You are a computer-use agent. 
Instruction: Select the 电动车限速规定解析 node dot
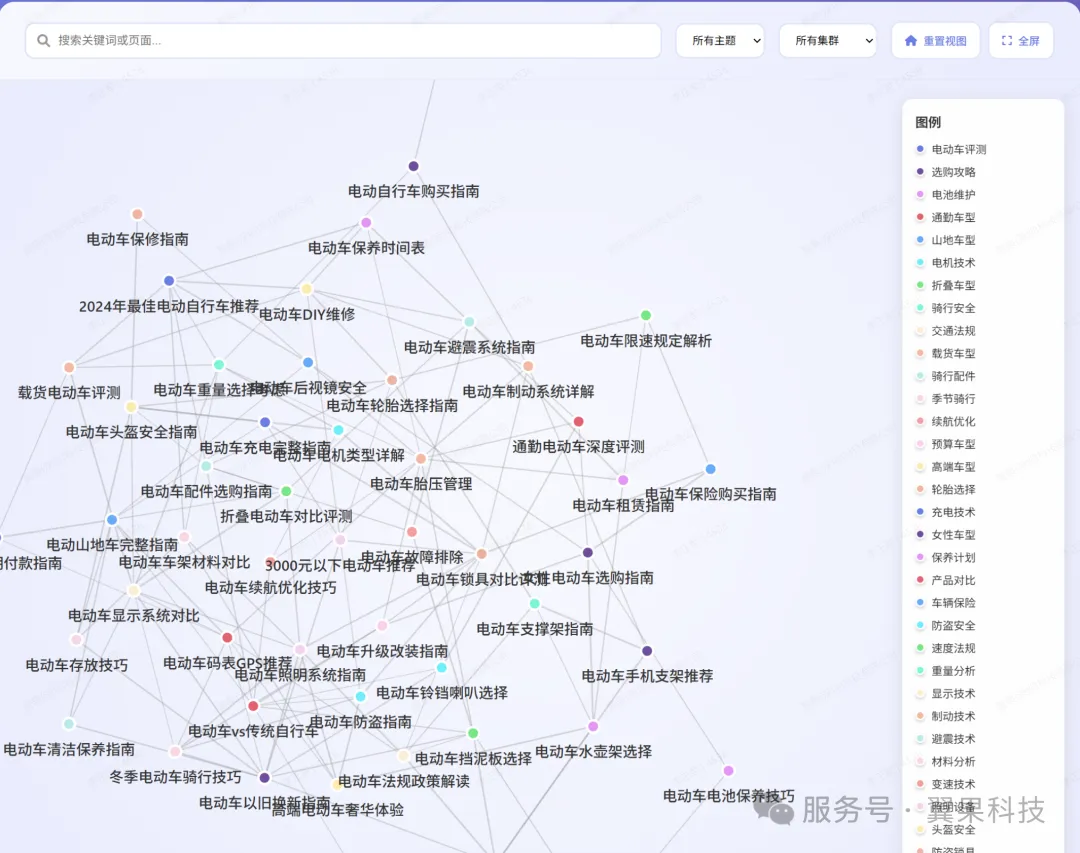pos(645,315)
